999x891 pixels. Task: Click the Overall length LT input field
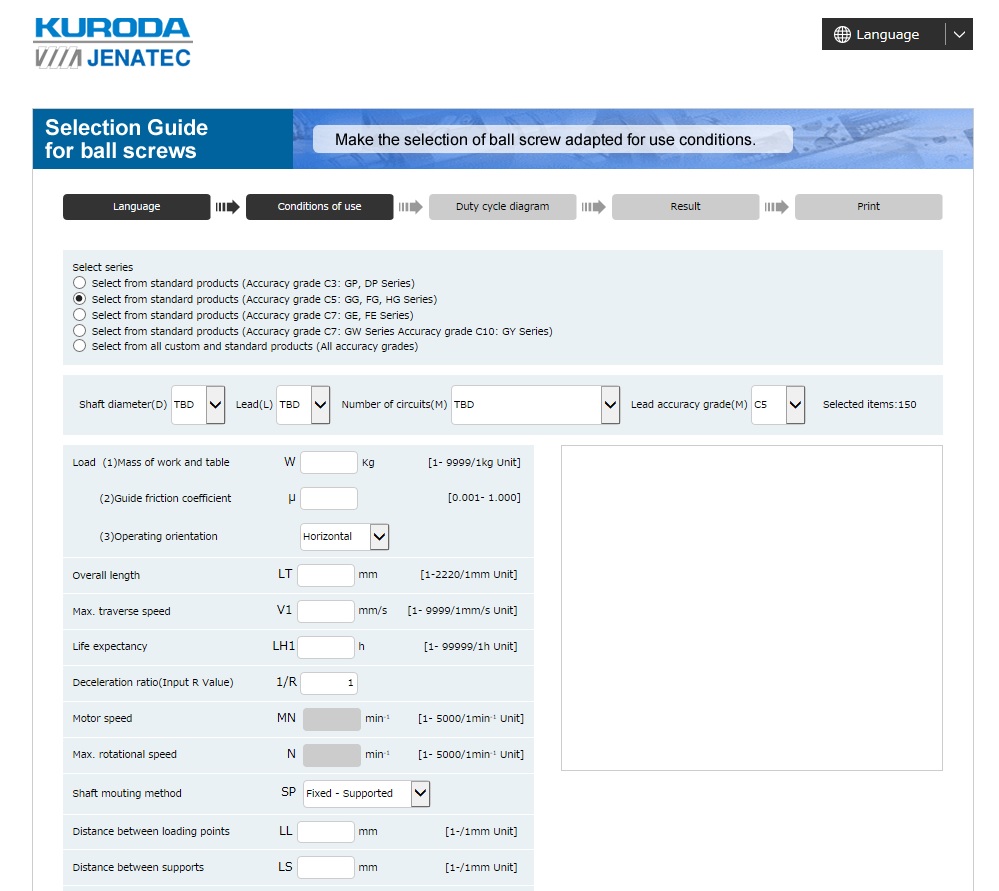[x=326, y=575]
